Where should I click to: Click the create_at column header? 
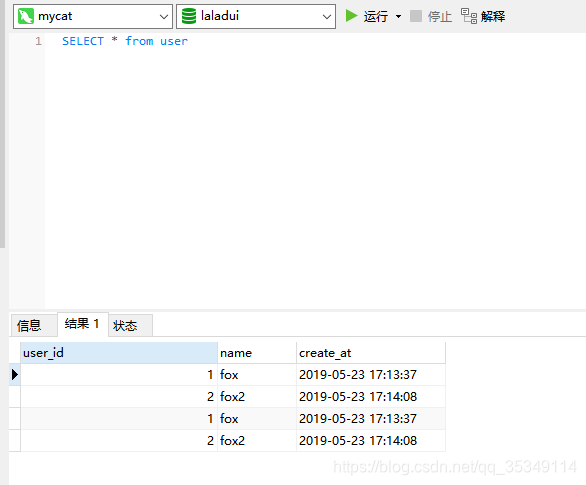371,353
